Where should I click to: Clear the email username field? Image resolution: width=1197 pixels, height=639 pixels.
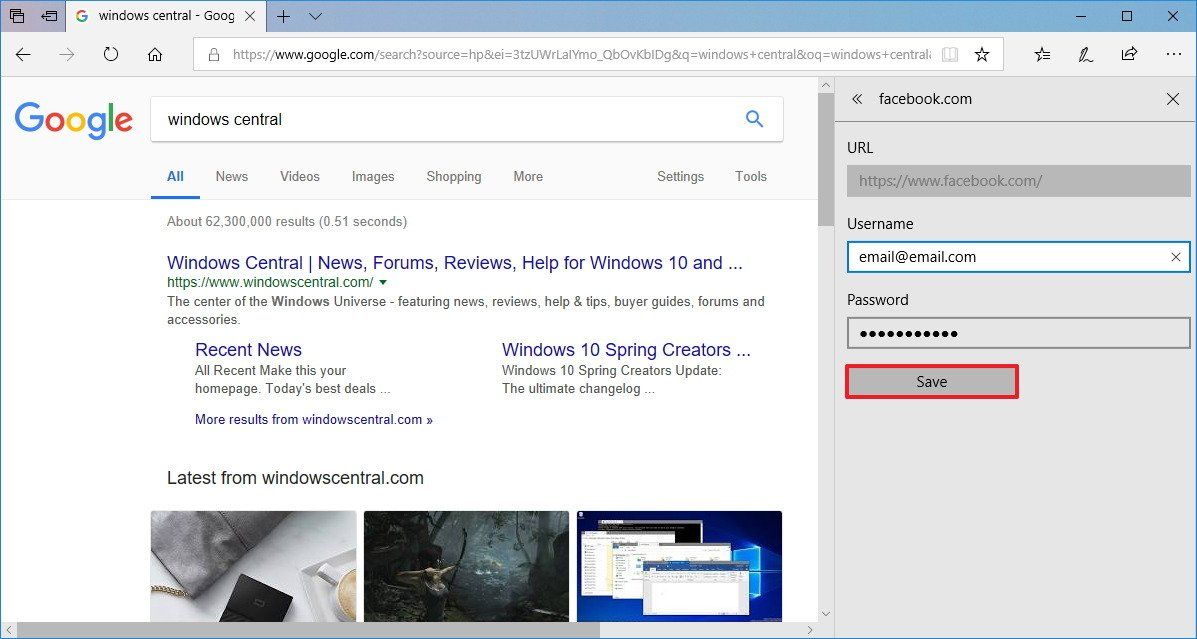(x=1175, y=257)
